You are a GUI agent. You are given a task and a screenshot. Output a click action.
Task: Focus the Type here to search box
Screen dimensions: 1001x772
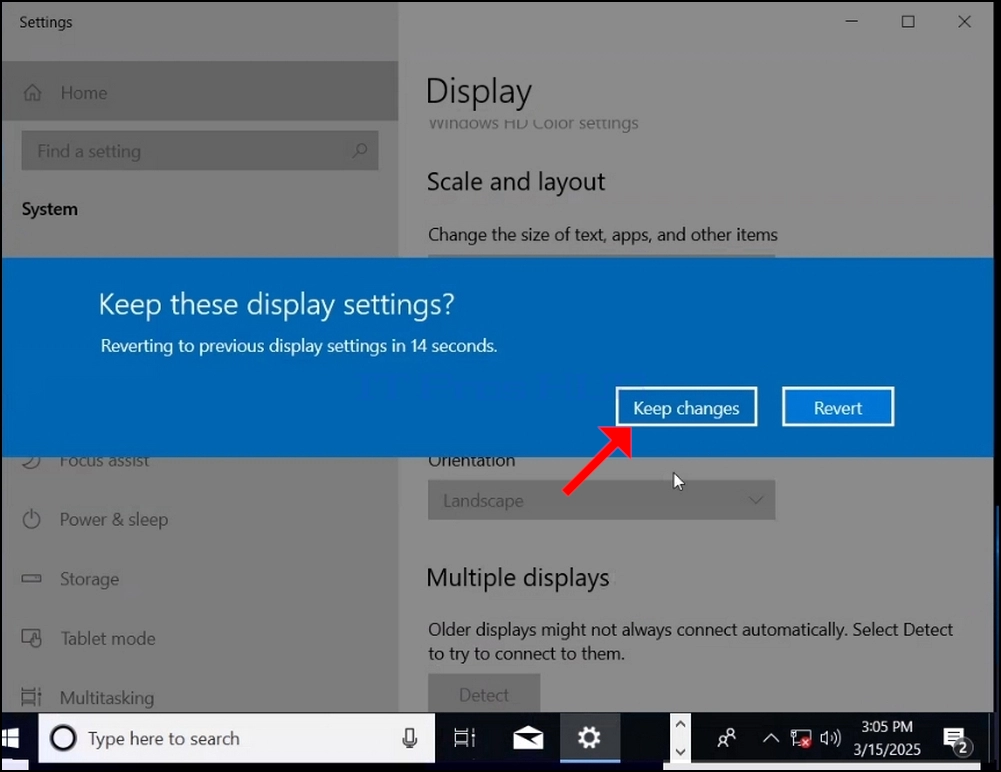tap(237, 738)
